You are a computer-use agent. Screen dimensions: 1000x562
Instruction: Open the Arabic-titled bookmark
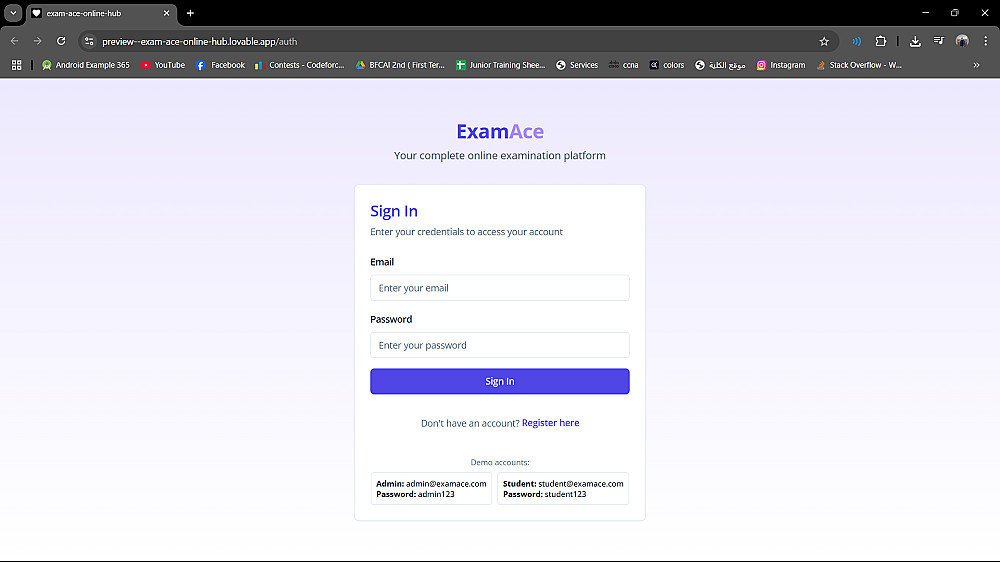point(720,65)
